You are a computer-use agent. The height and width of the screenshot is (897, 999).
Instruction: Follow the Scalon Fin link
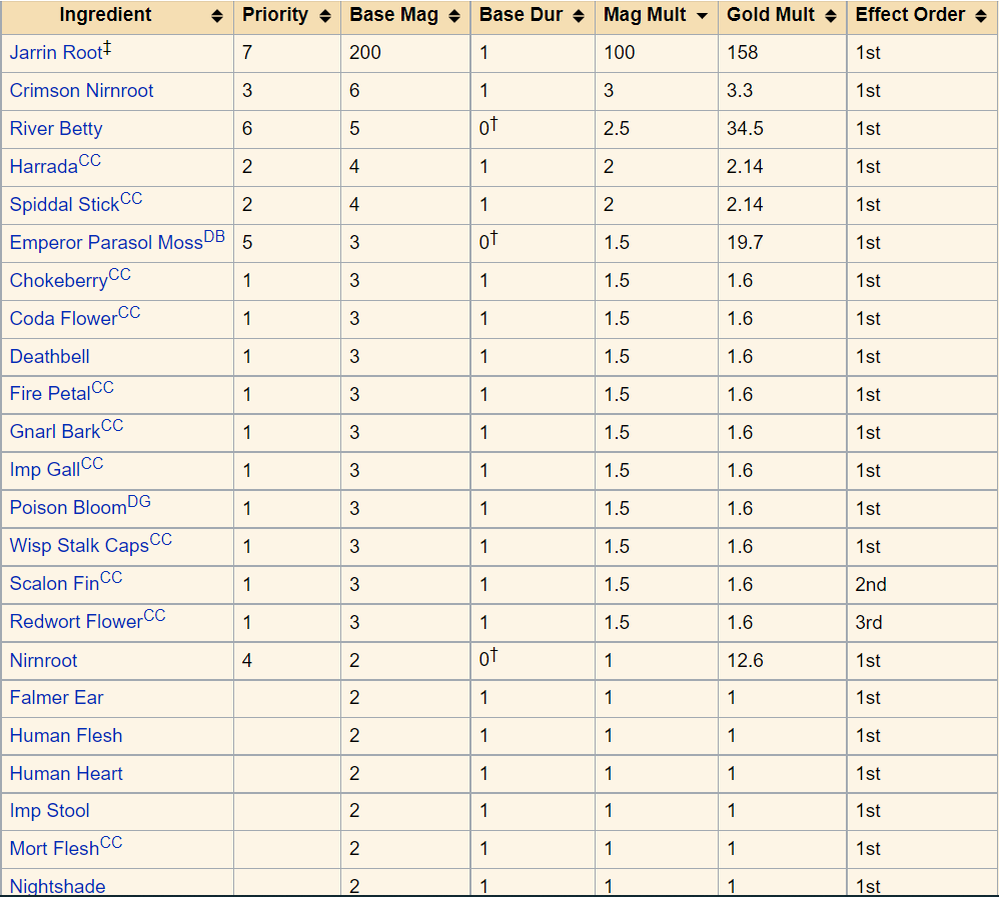pyautogui.click(x=54, y=584)
